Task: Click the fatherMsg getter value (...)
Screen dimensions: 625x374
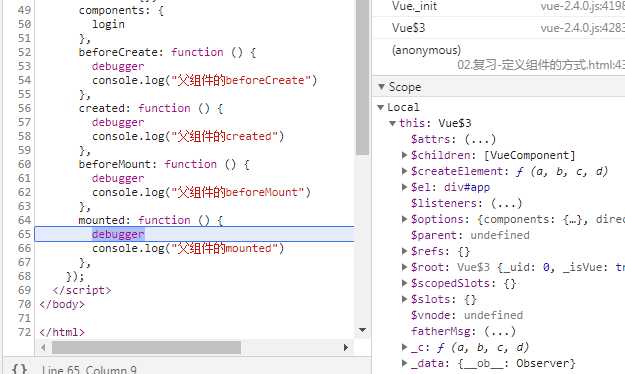Action: point(500,331)
